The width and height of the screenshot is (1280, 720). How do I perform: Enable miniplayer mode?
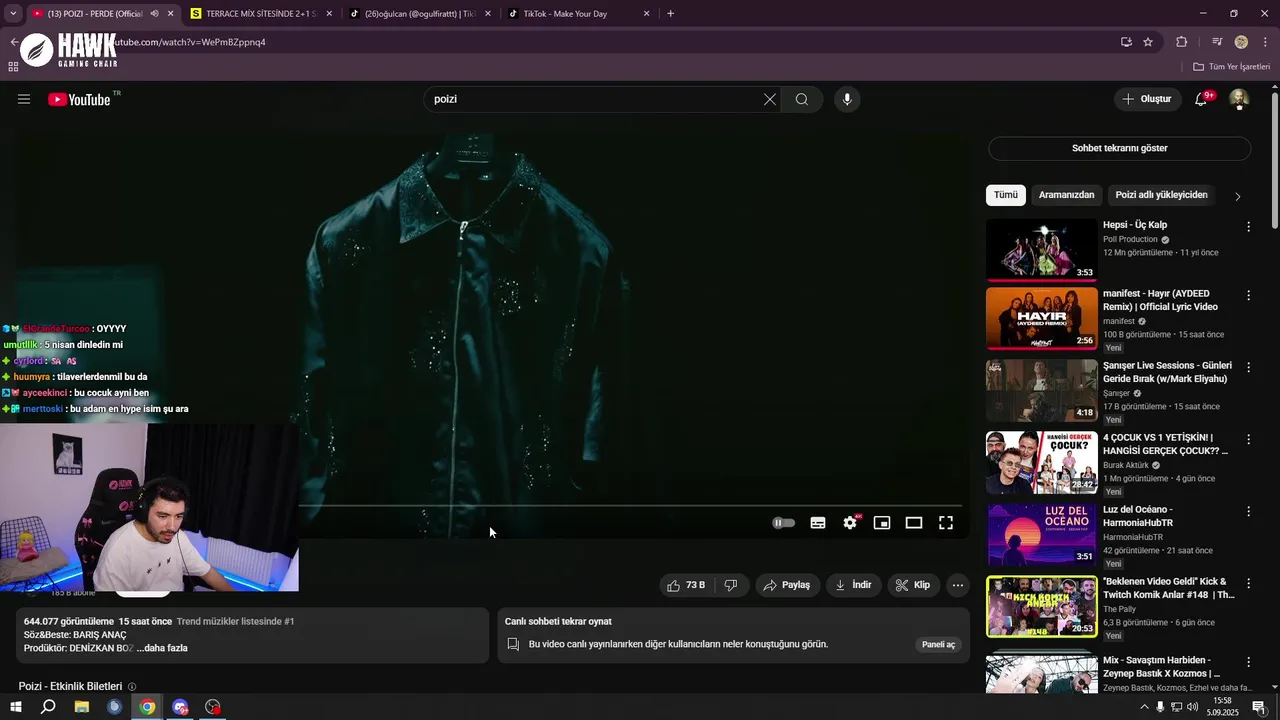(882, 523)
